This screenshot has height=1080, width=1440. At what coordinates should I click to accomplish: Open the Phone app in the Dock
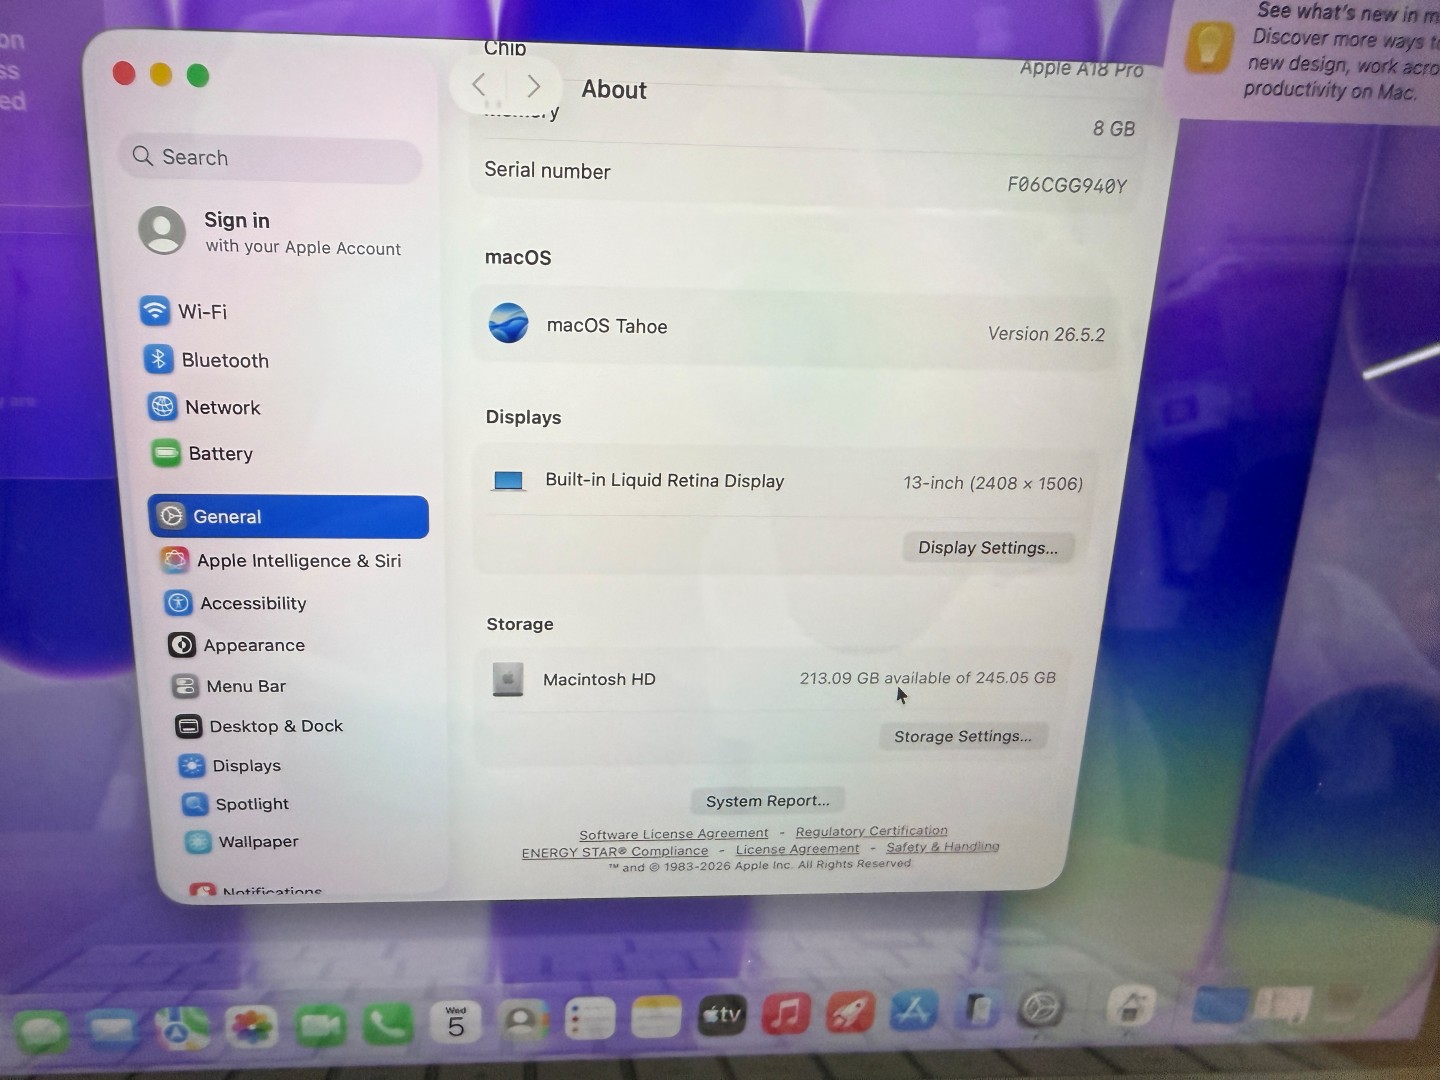point(388,1024)
